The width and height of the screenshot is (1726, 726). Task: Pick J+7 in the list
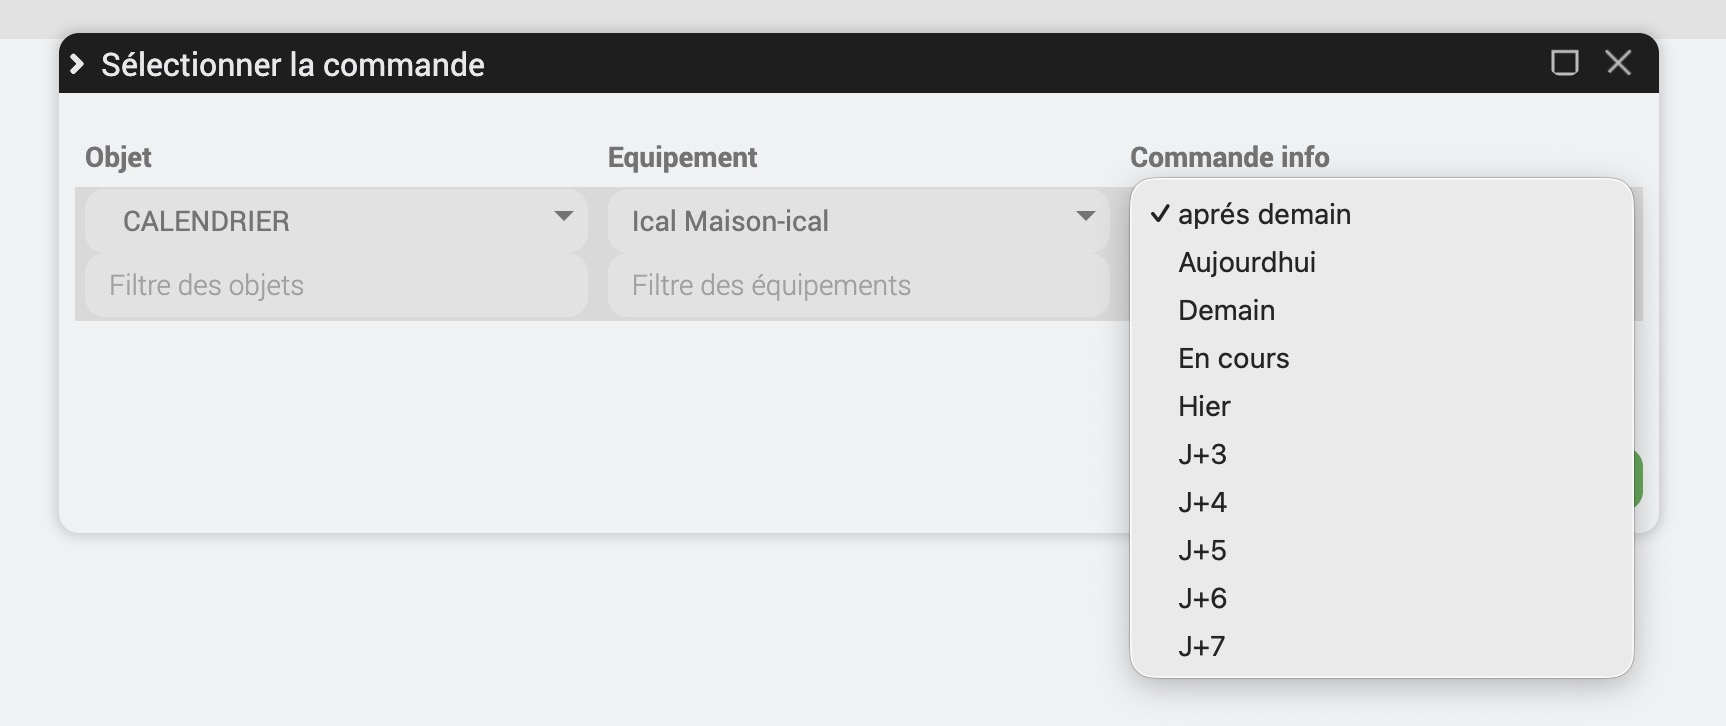pos(1202,646)
